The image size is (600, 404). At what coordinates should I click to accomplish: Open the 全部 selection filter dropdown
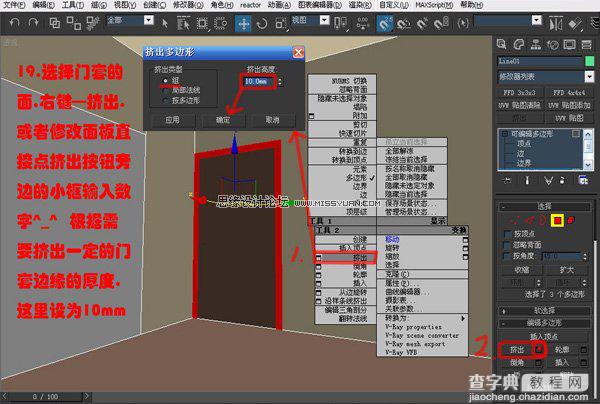pos(148,20)
